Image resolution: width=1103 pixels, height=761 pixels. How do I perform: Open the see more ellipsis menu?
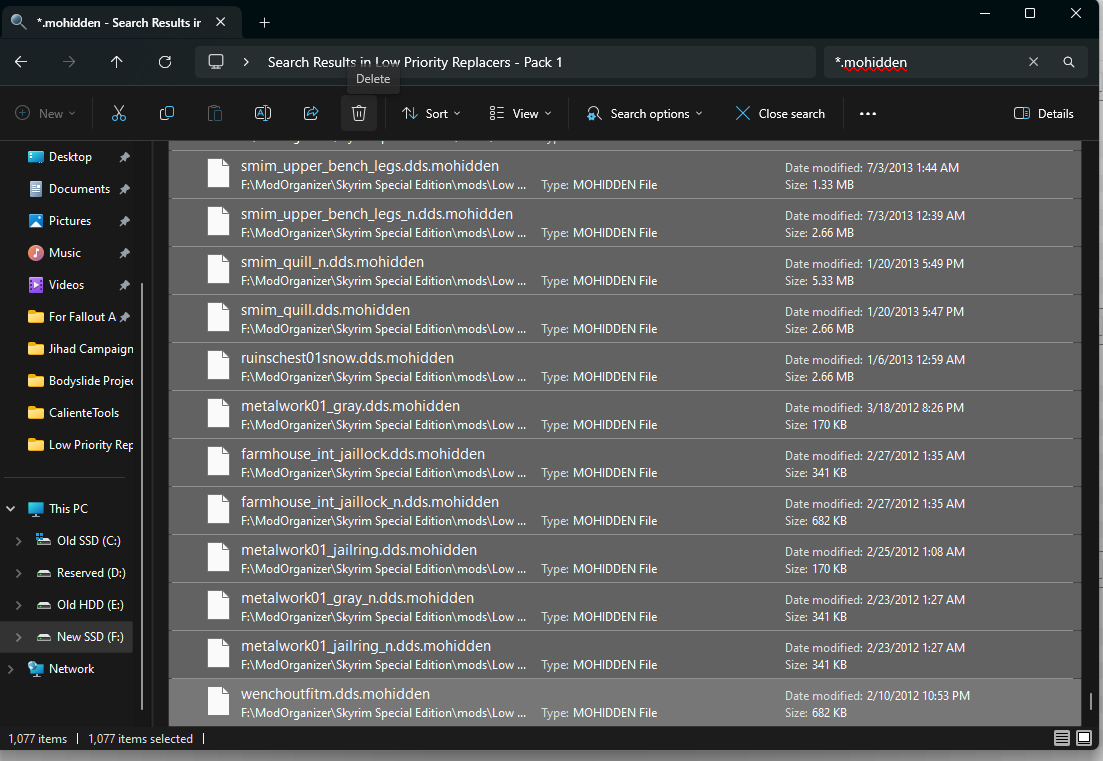pyautogui.click(x=868, y=113)
